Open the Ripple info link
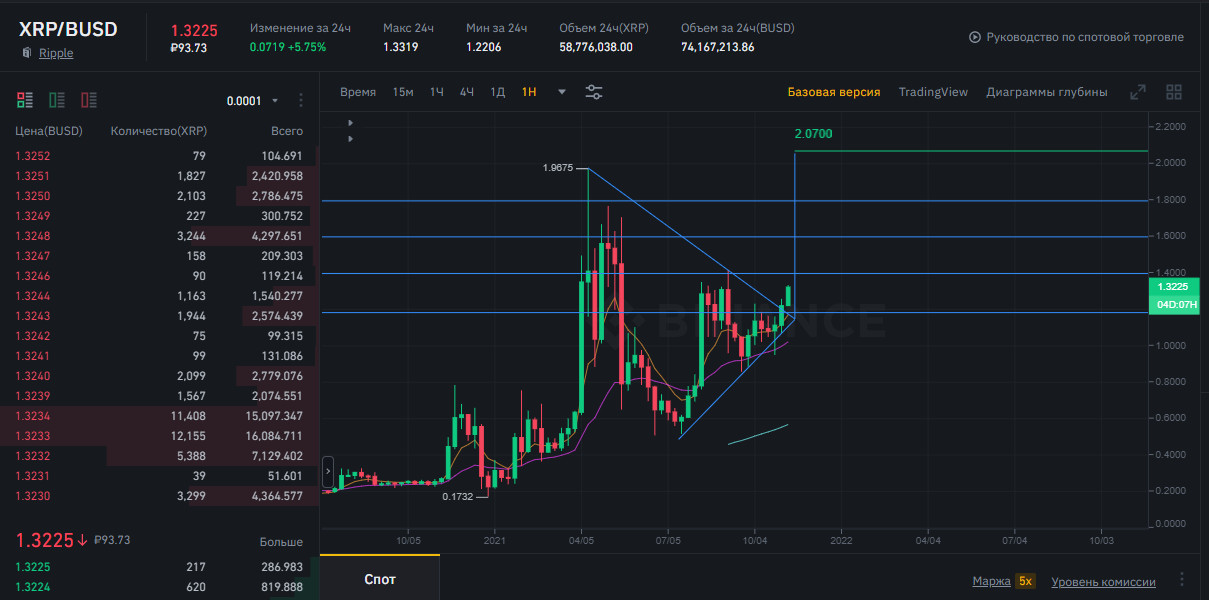The height and width of the screenshot is (600, 1209). (x=56, y=53)
